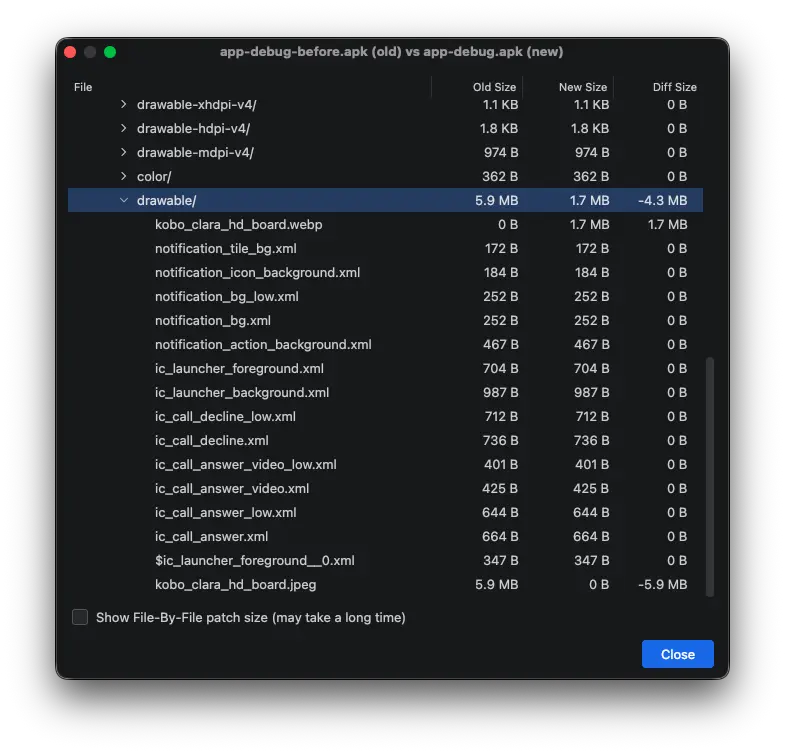785x753 pixels.
Task: Expand the color folder chevron
Action: click(124, 177)
